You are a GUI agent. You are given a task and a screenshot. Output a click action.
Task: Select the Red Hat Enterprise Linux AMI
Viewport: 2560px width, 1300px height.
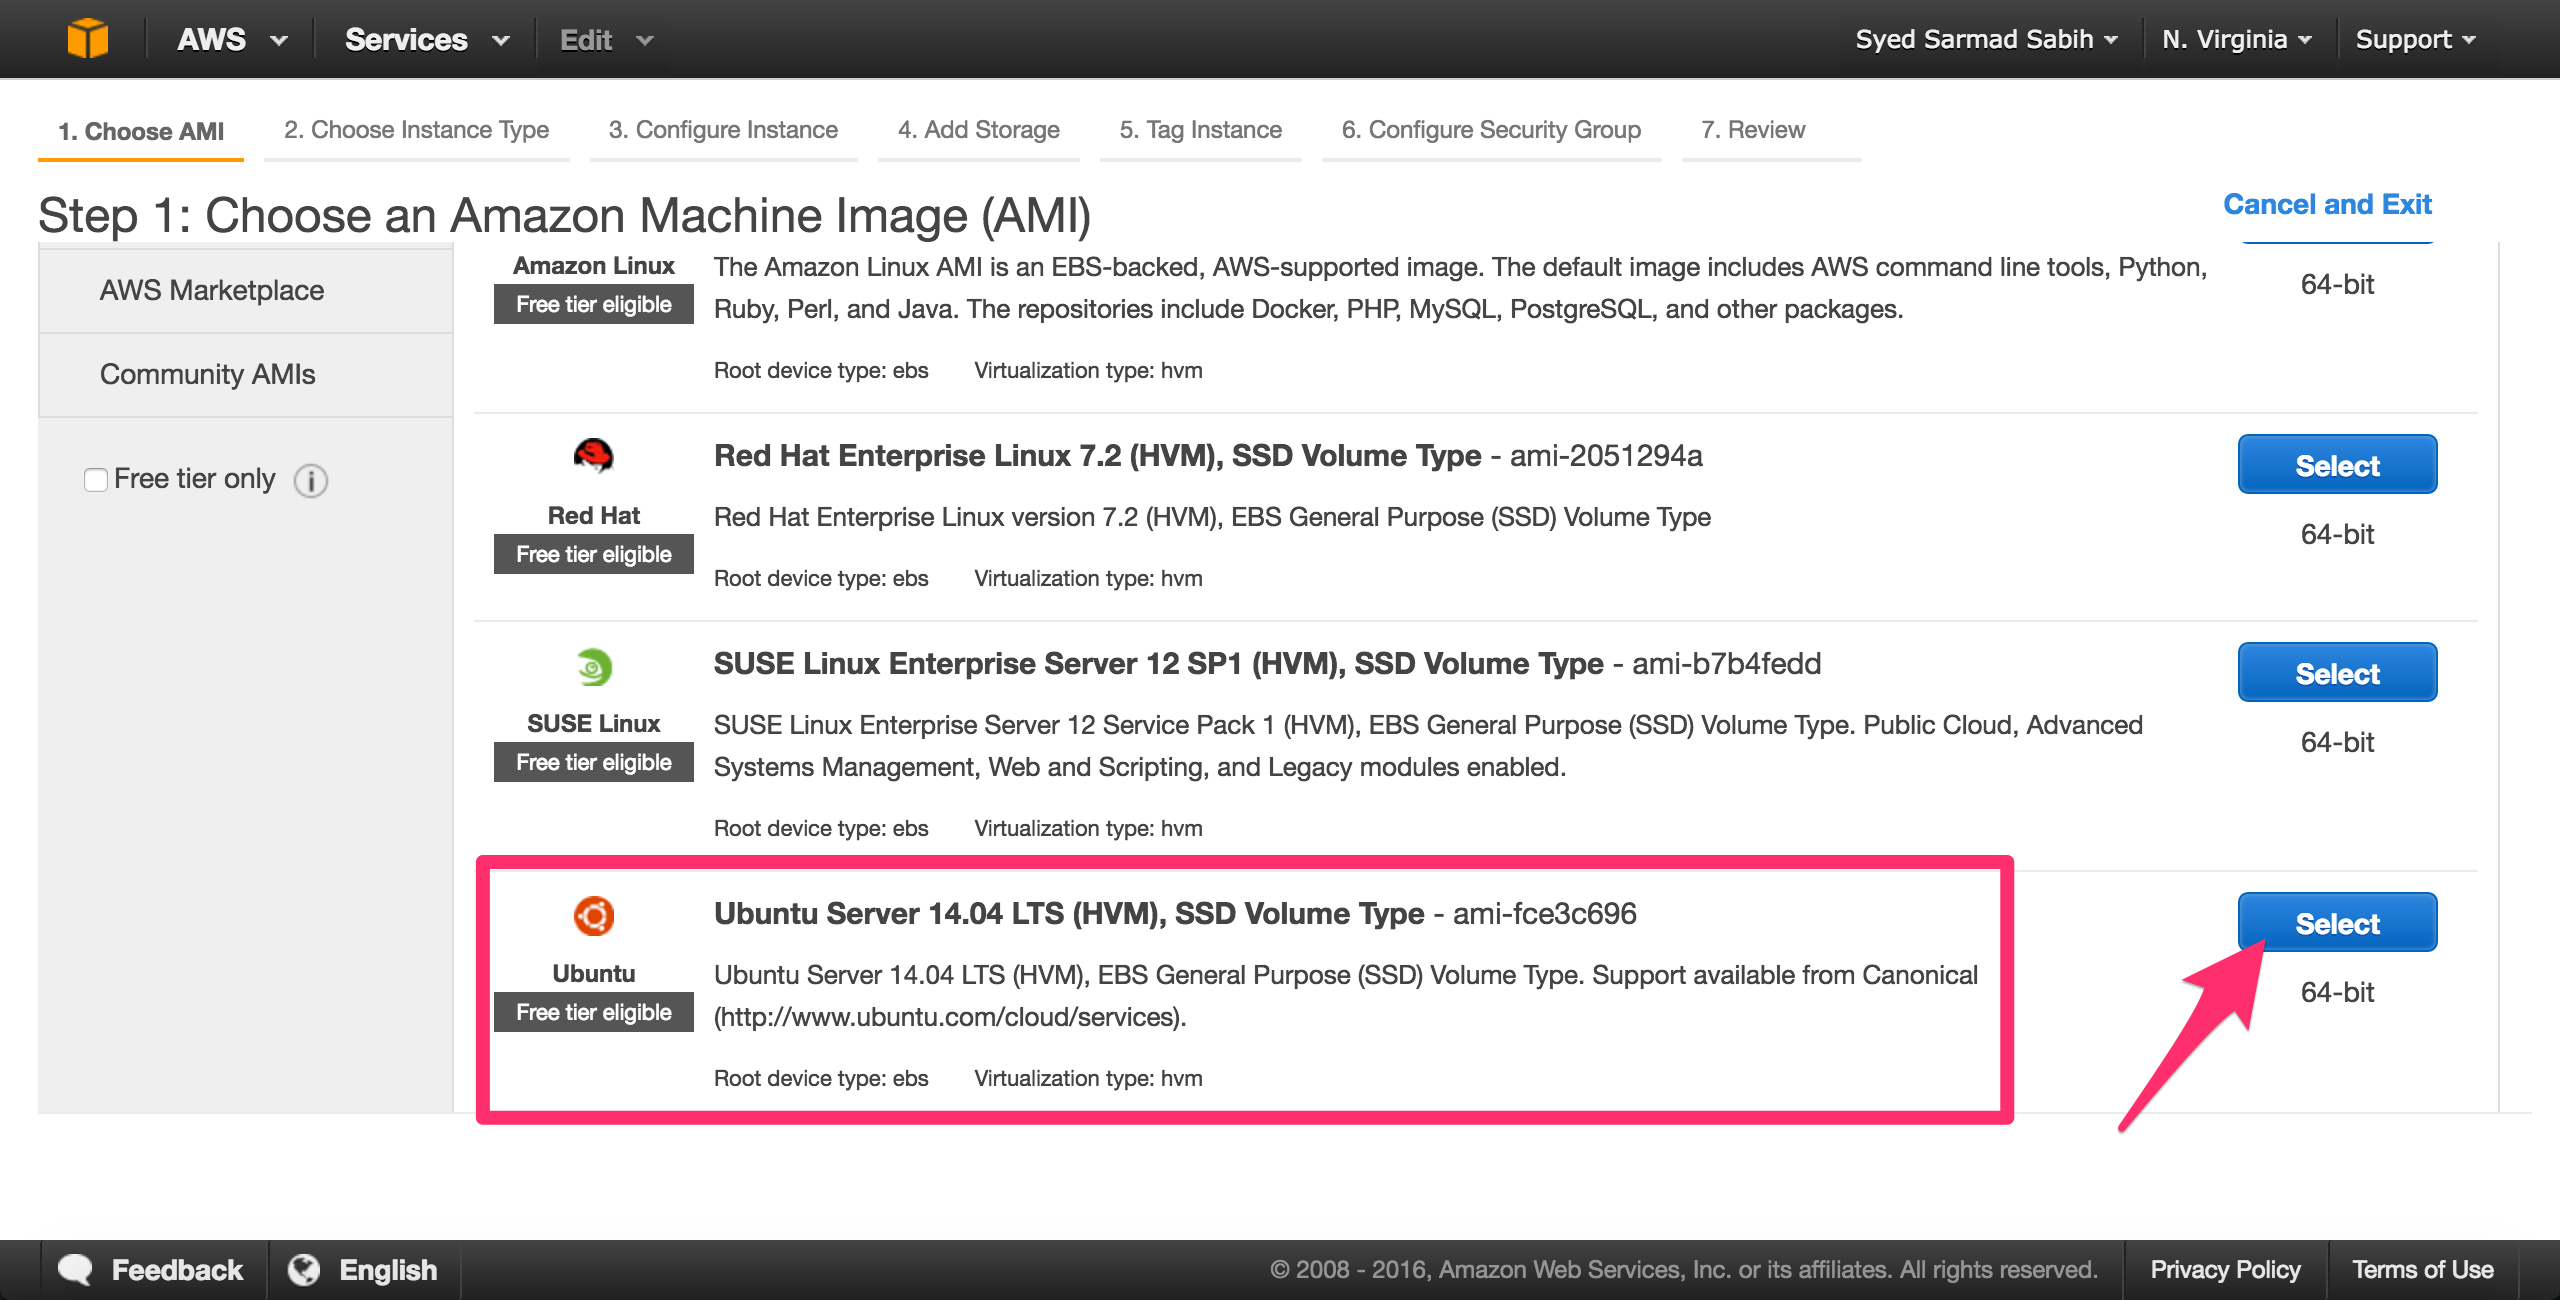pos(2337,465)
